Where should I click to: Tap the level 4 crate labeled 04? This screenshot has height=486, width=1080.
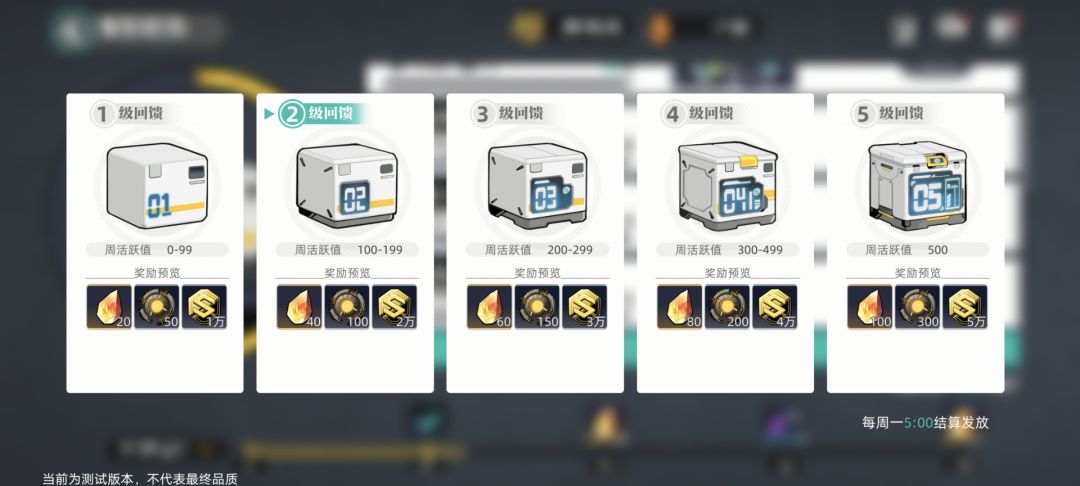pyautogui.click(x=727, y=186)
